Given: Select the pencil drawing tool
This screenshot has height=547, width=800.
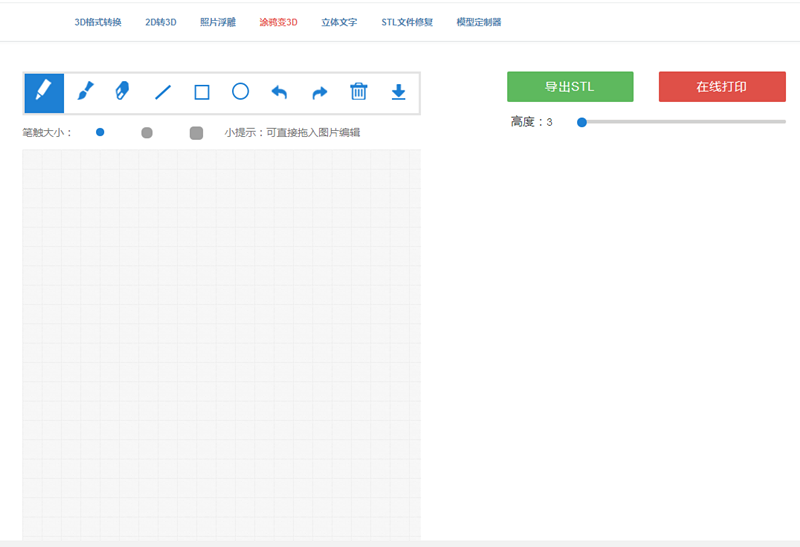Looking at the screenshot, I should [x=44, y=92].
